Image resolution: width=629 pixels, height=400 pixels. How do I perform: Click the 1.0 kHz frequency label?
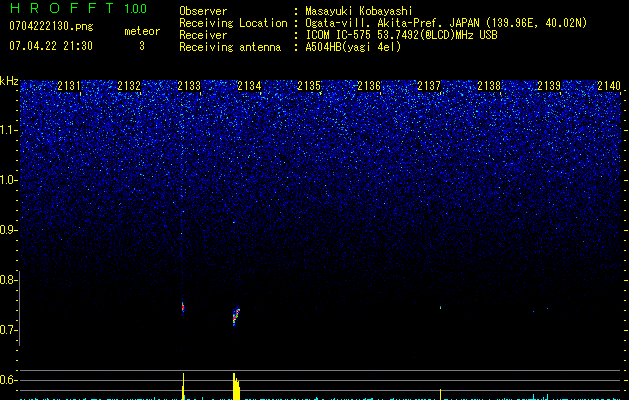(8, 180)
